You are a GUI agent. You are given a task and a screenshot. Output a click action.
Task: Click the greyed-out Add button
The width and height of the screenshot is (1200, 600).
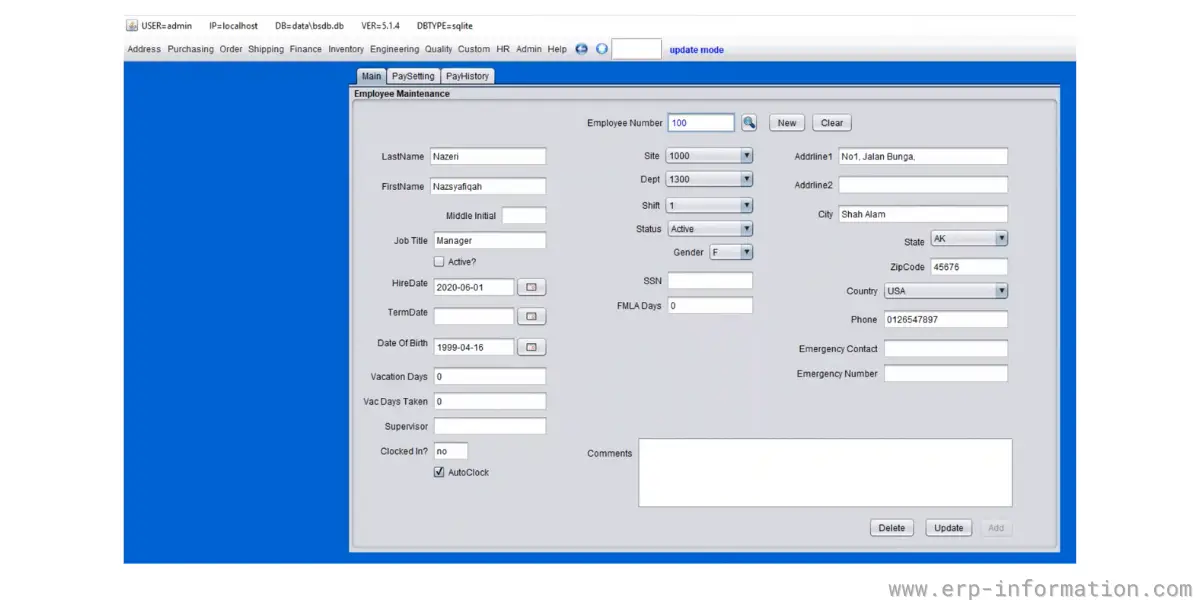pos(996,528)
